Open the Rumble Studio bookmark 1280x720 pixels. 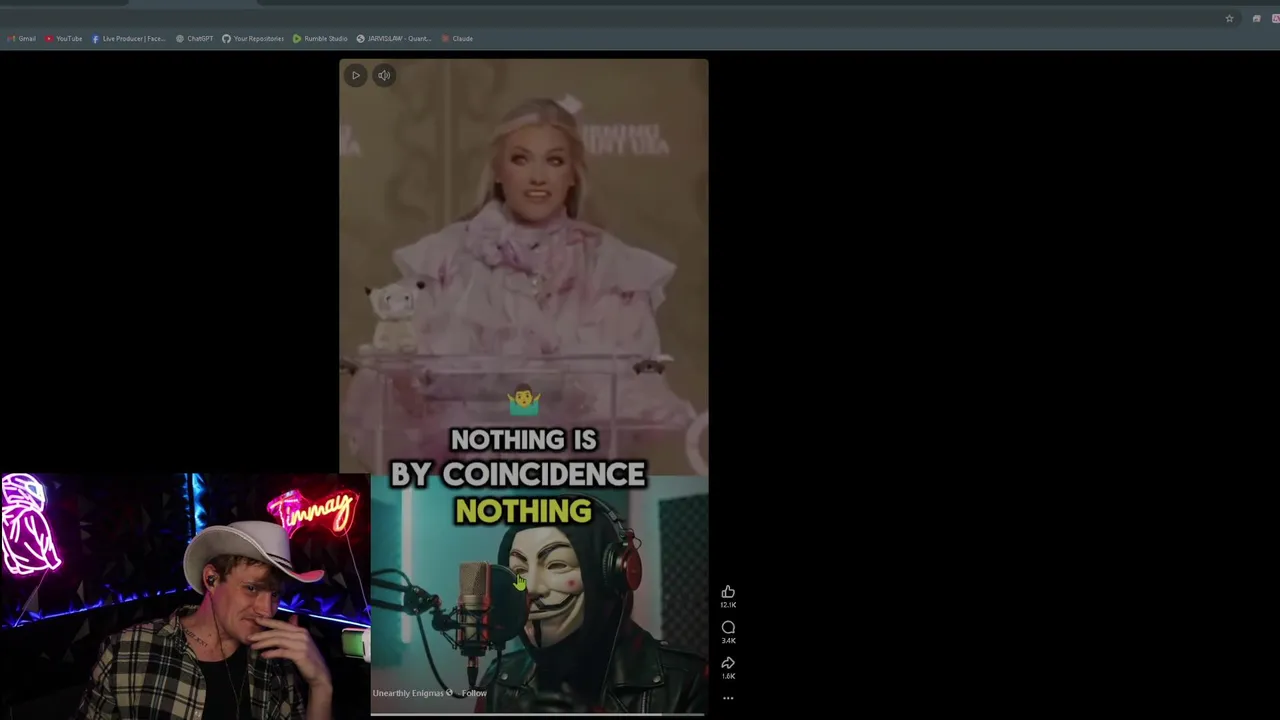coord(320,38)
